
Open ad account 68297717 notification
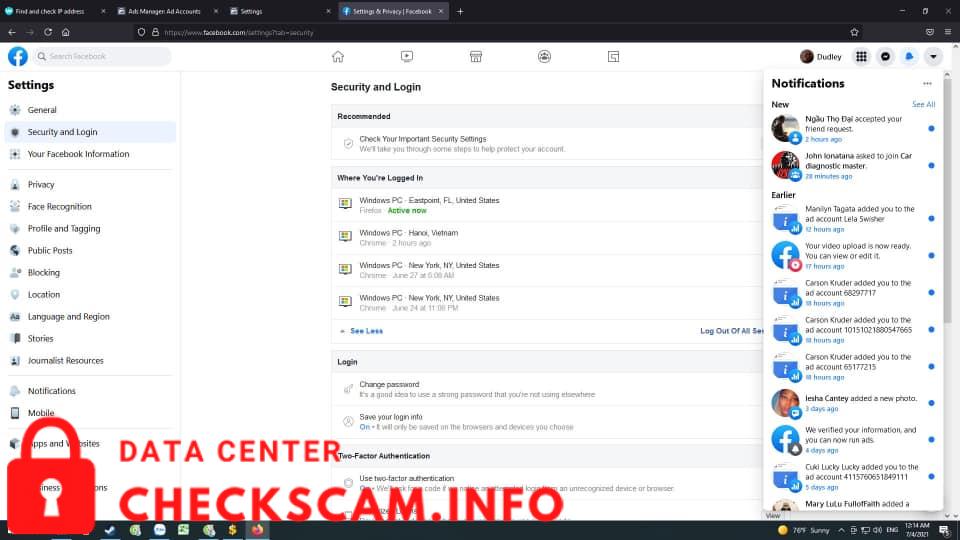(x=853, y=293)
